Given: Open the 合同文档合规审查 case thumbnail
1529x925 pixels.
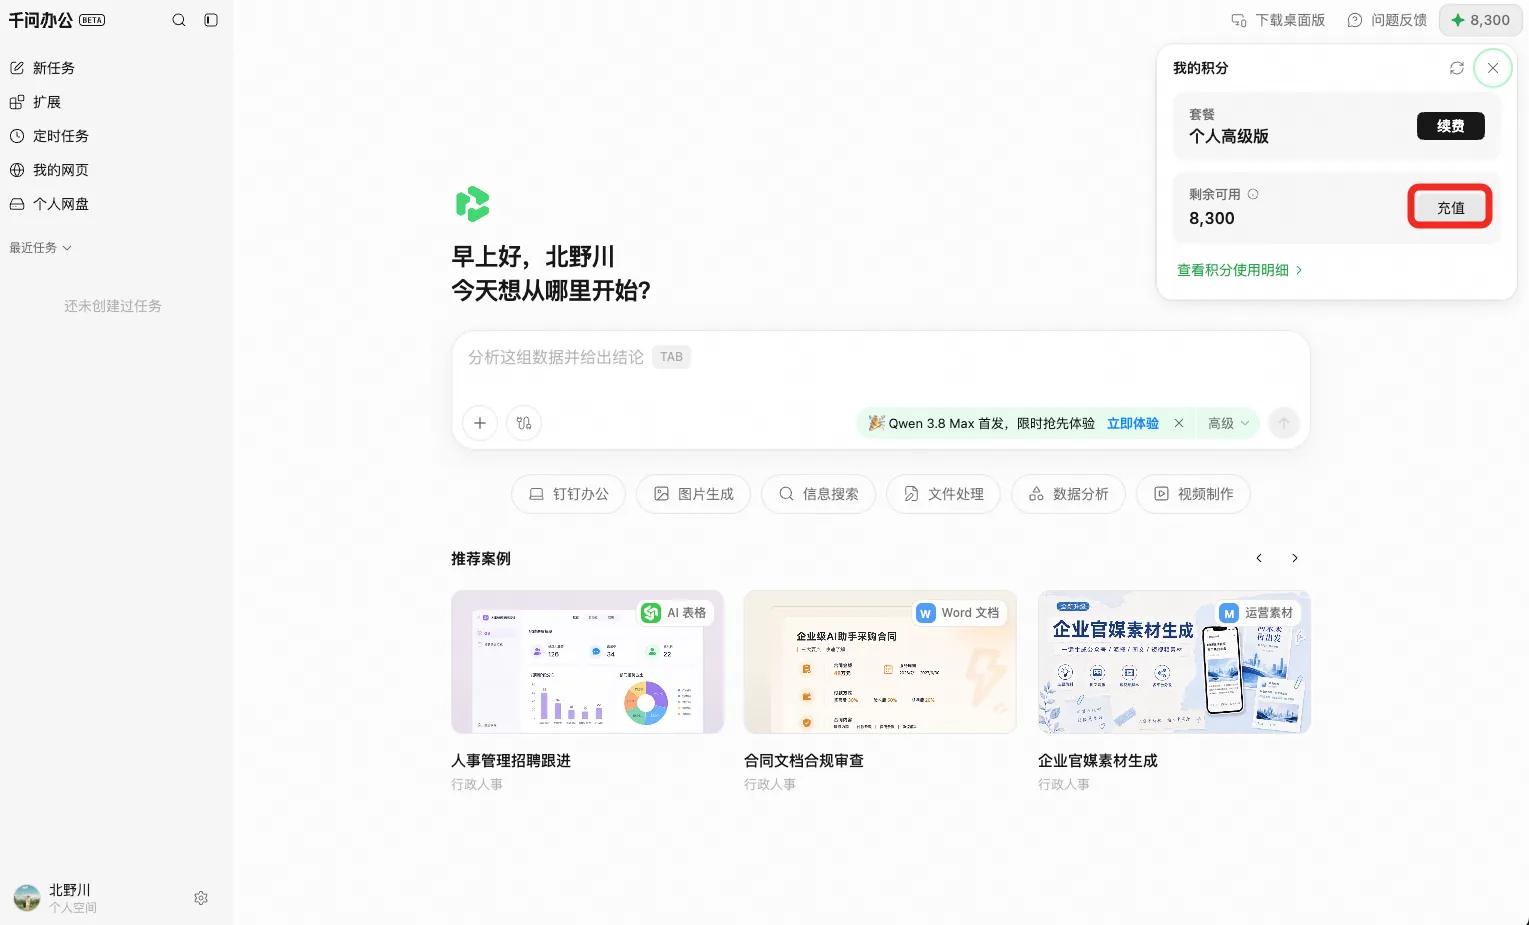Looking at the screenshot, I should point(880,662).
